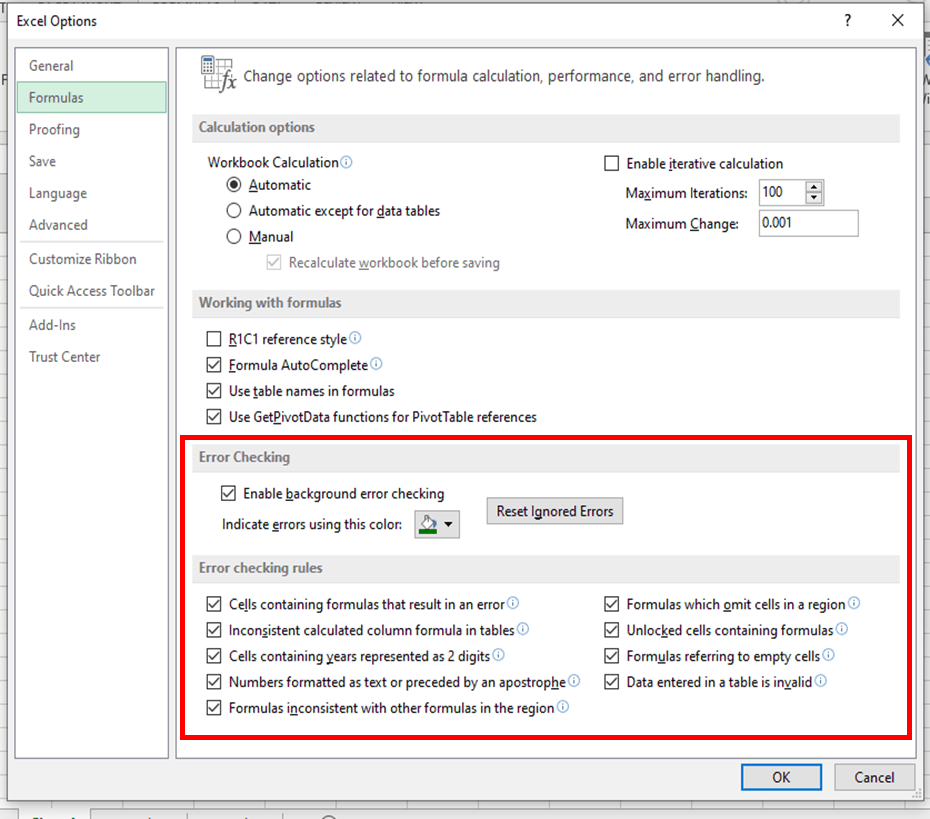Screen dimensions: 930x819
Task: Open the Add-Ins category
Action: coord(91,325)
